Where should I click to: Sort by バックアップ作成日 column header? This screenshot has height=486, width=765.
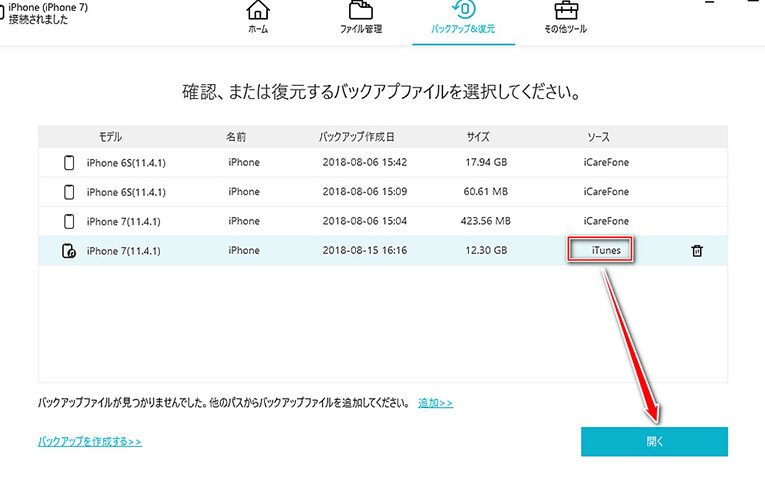point(356,136)
